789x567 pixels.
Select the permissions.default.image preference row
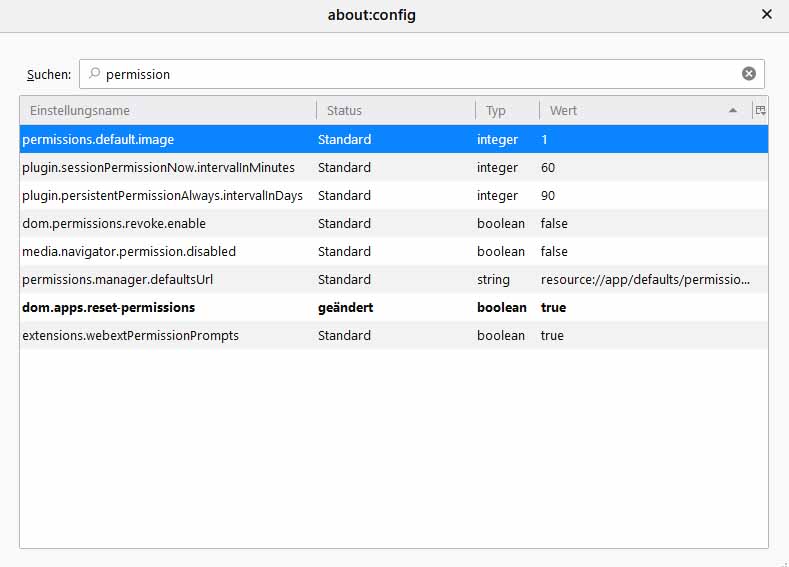[x=394, y=139]
